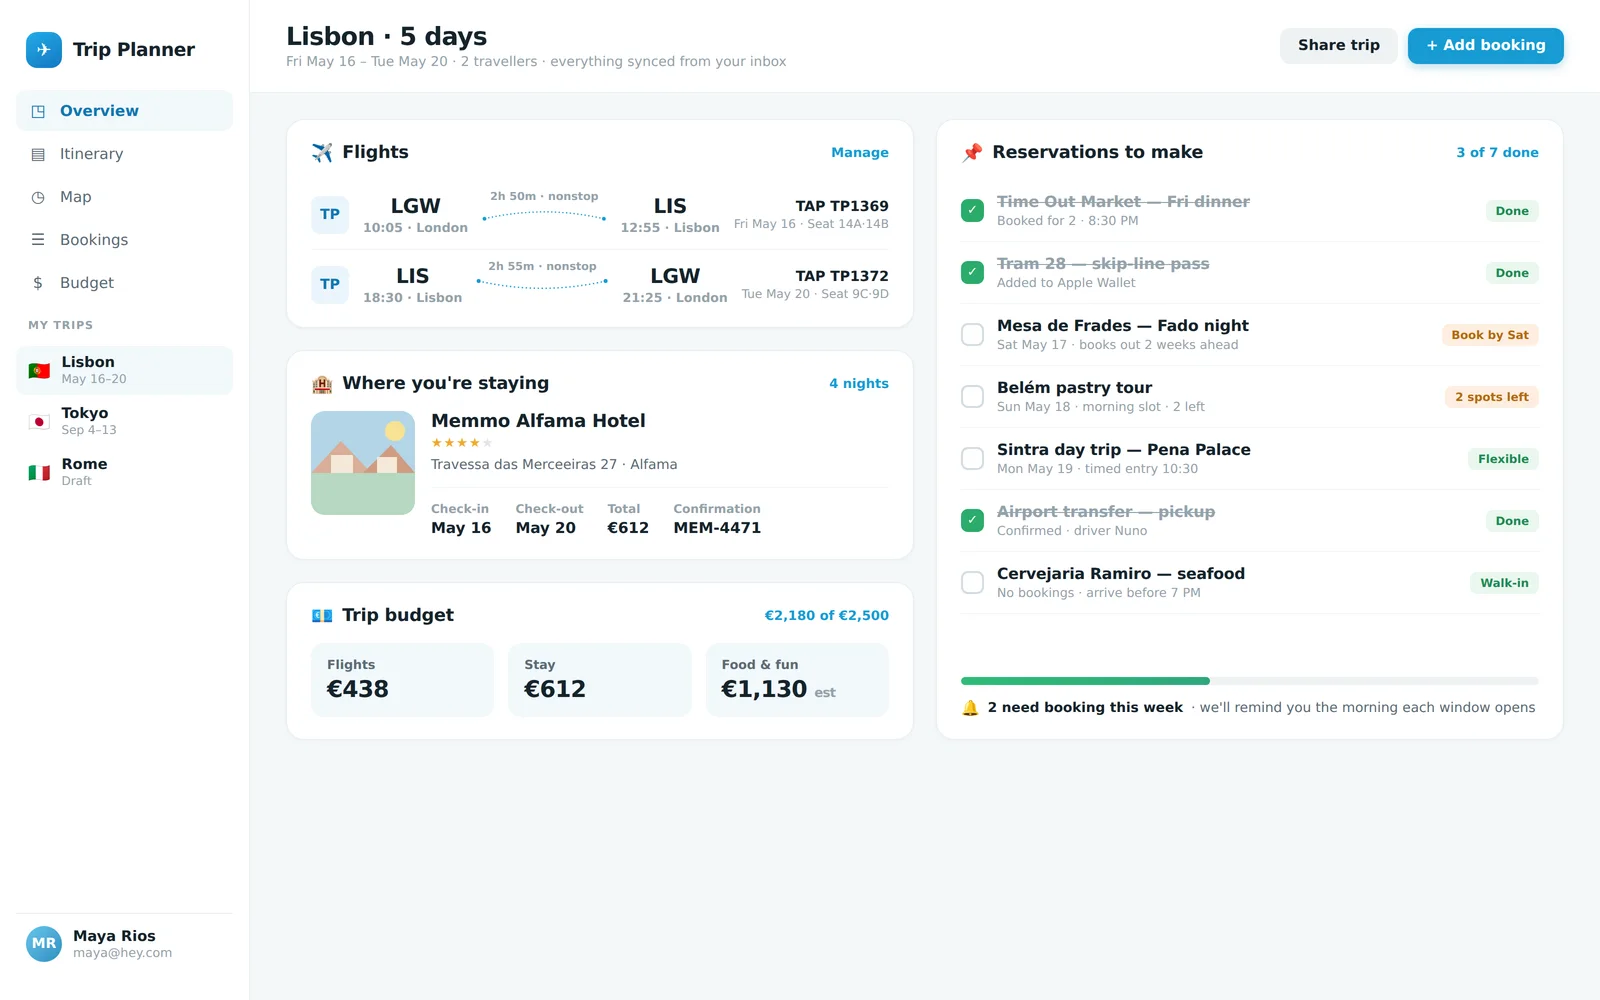1600x1000 pixels.
Task: Click the Done badge for Airport transfer
Action: (x=1512, y=521)
